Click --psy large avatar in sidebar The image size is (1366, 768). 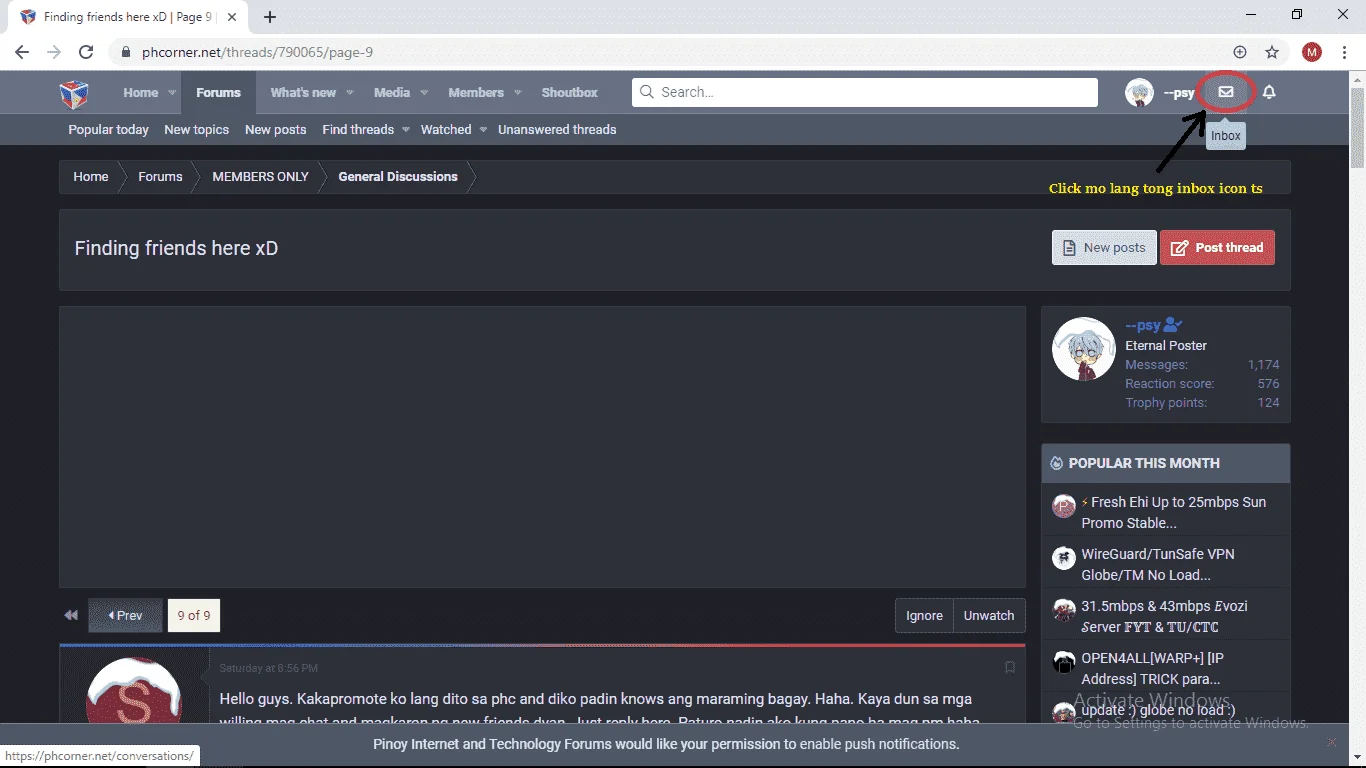click(x=1084, y=349)
